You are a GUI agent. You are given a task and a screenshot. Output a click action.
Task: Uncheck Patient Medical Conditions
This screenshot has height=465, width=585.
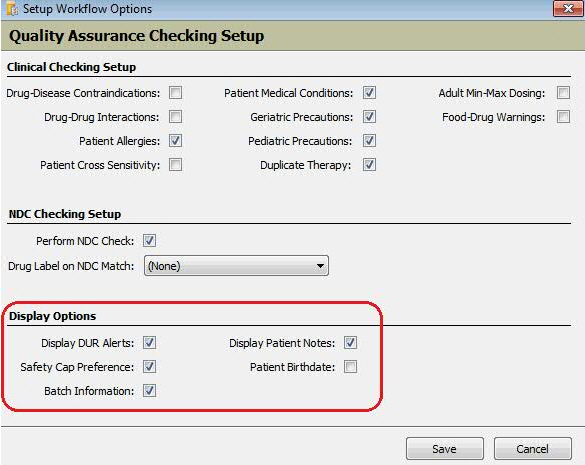coord(369,93)
